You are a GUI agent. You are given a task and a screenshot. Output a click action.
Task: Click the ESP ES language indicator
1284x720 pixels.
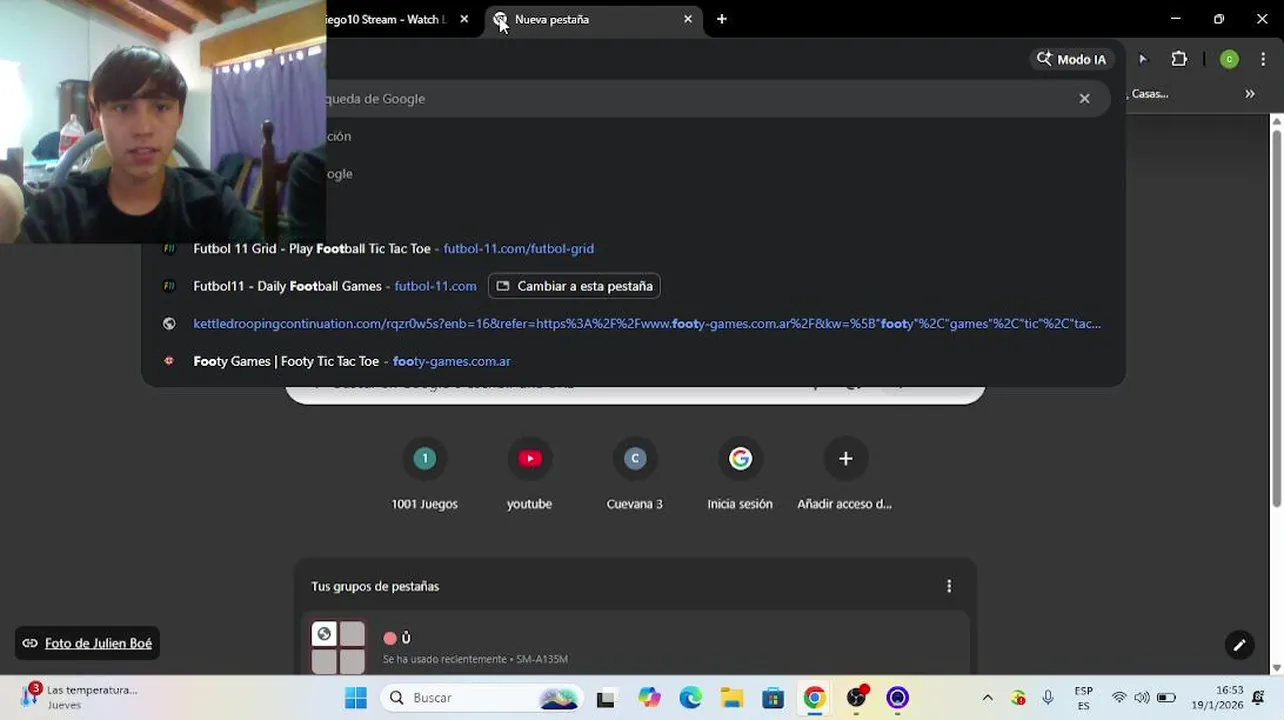tap(1083, 698)
